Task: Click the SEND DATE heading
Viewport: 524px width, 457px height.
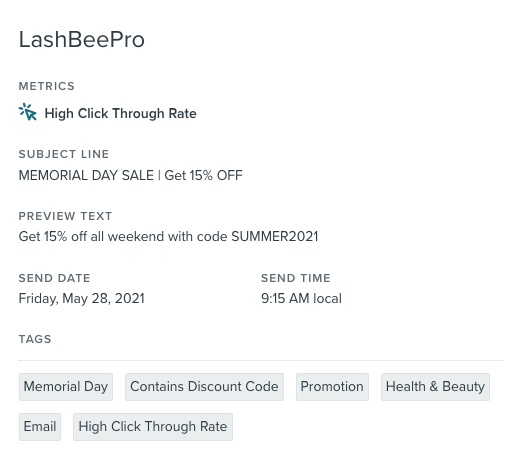Action: coord(54,278)
